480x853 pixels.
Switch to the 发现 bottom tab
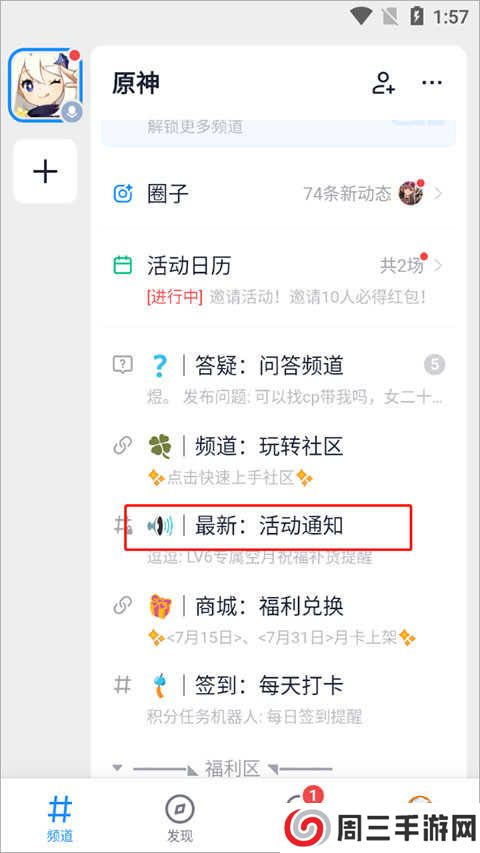[180, 819]
